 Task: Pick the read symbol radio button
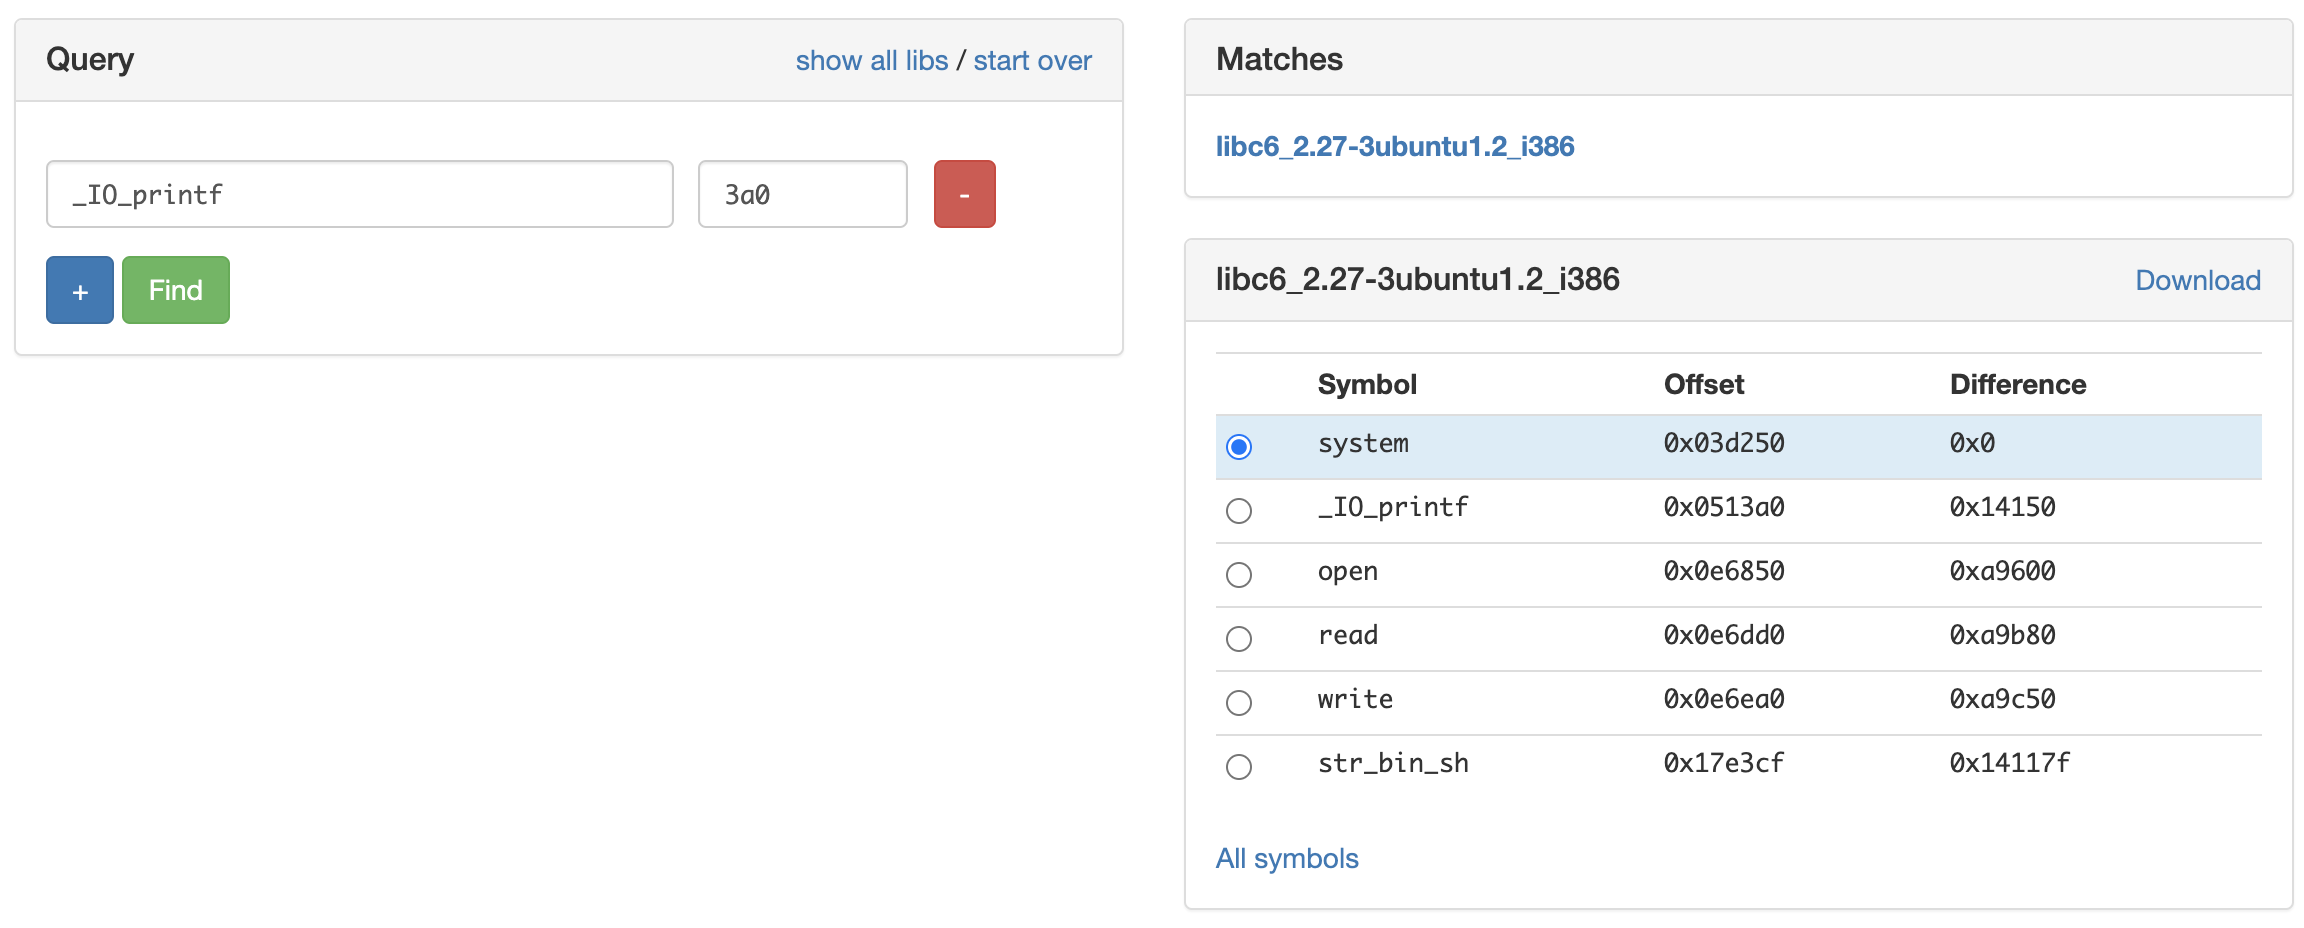[x=1239, y=639]
